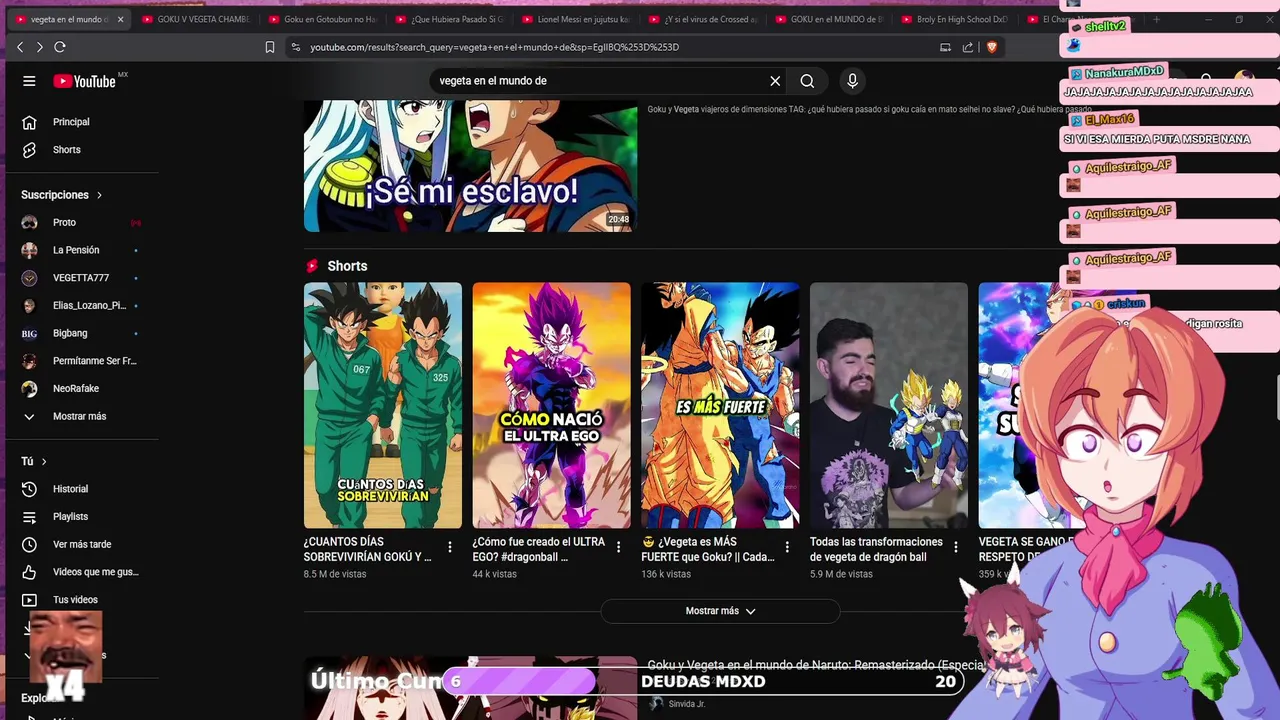This screenshot has width=1280, height=720.
Task: Open VEGETTA777 channel subscription
Action: 81,278
